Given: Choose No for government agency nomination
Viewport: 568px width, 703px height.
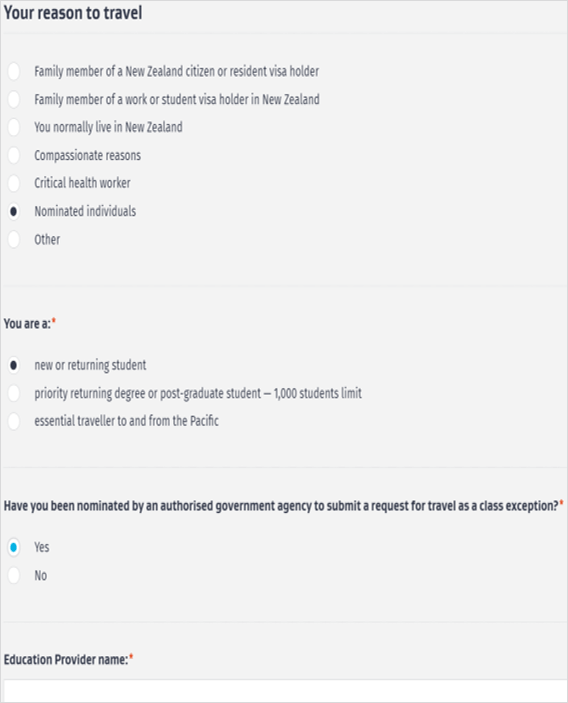Looking at the screenshot, I should click(x=13, y=575).
